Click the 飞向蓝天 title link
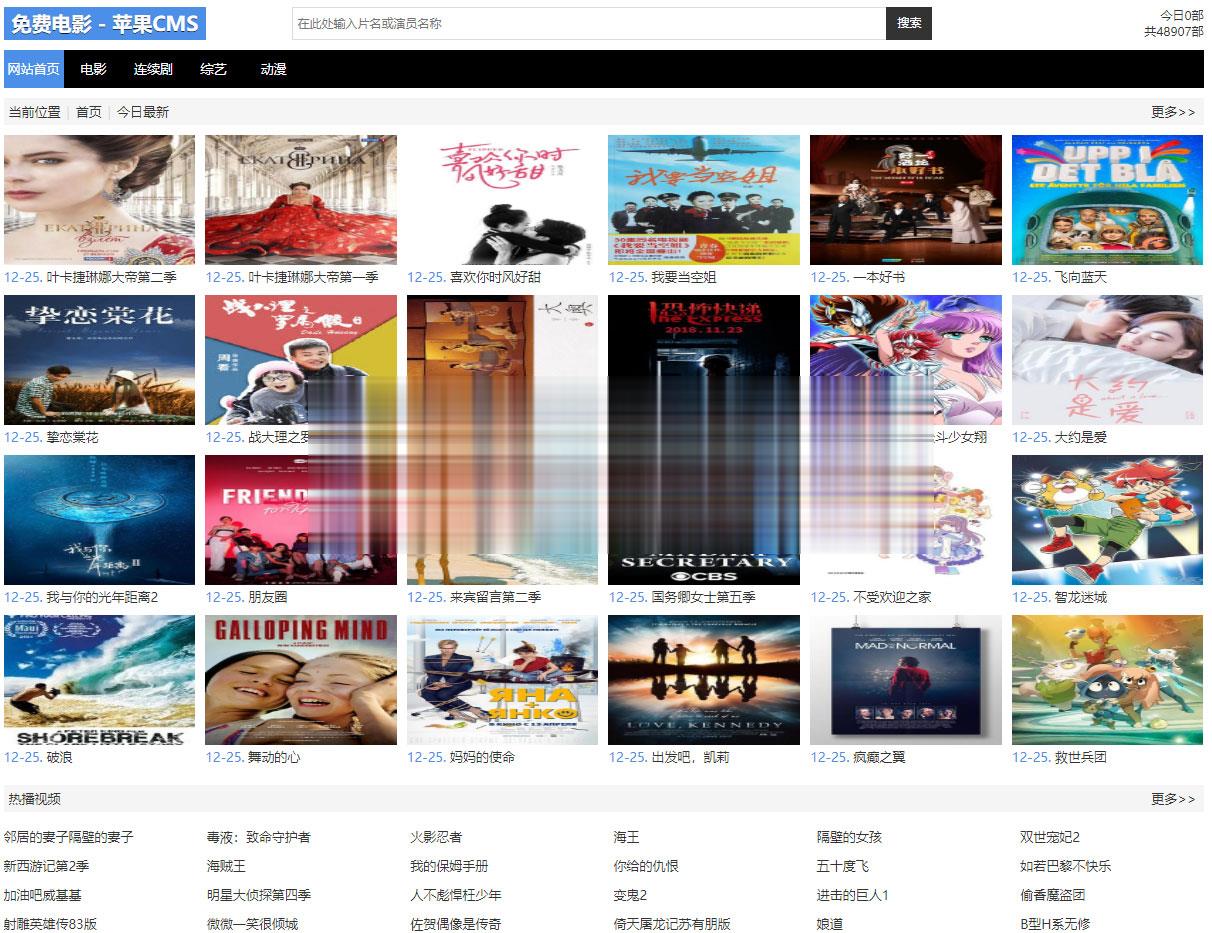The image size is (1212, 933). pyautogui.click(x=1081, y=277)
